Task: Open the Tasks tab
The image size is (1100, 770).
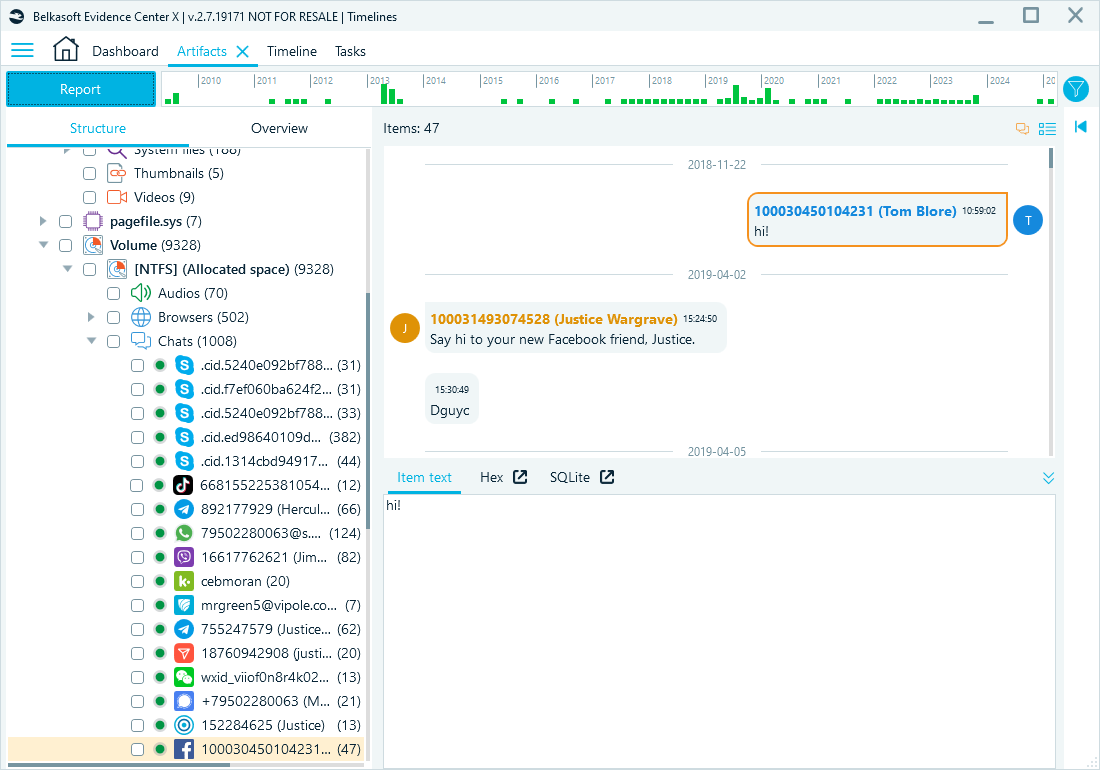Action: 350,51
